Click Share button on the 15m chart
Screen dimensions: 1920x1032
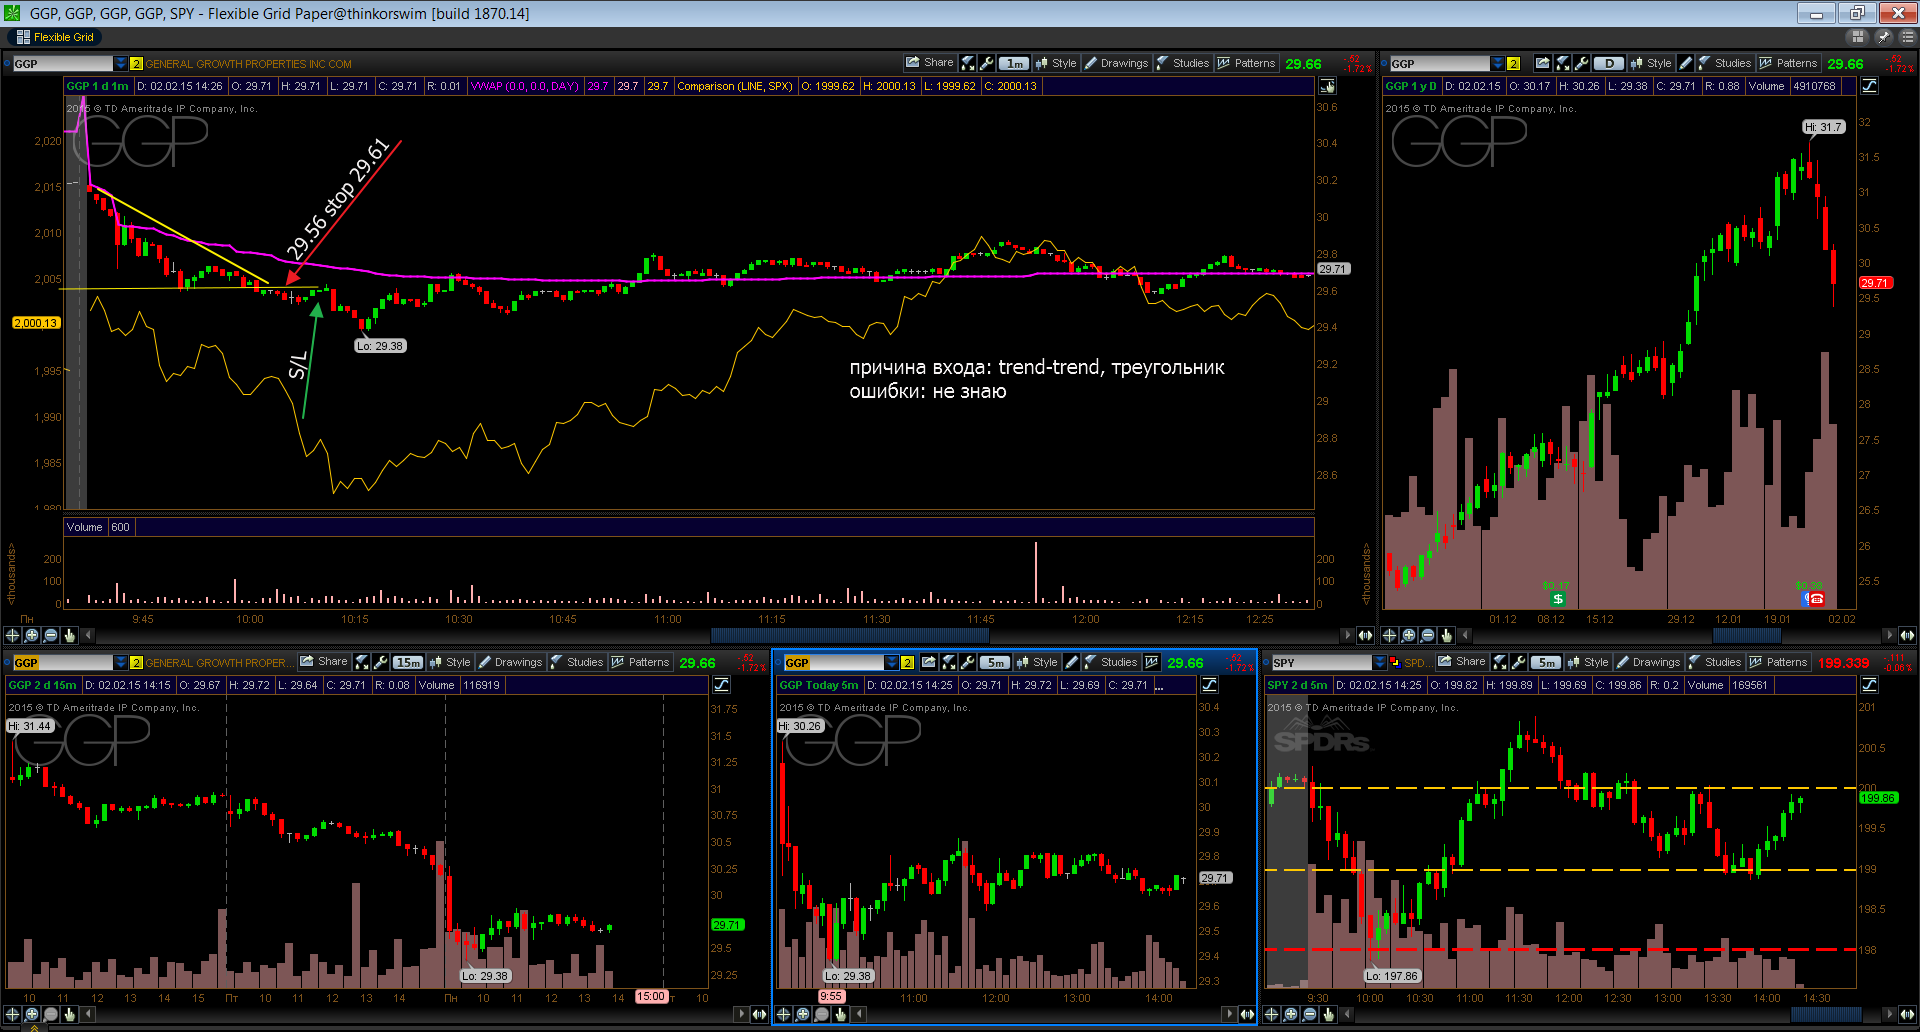point(324,662)
